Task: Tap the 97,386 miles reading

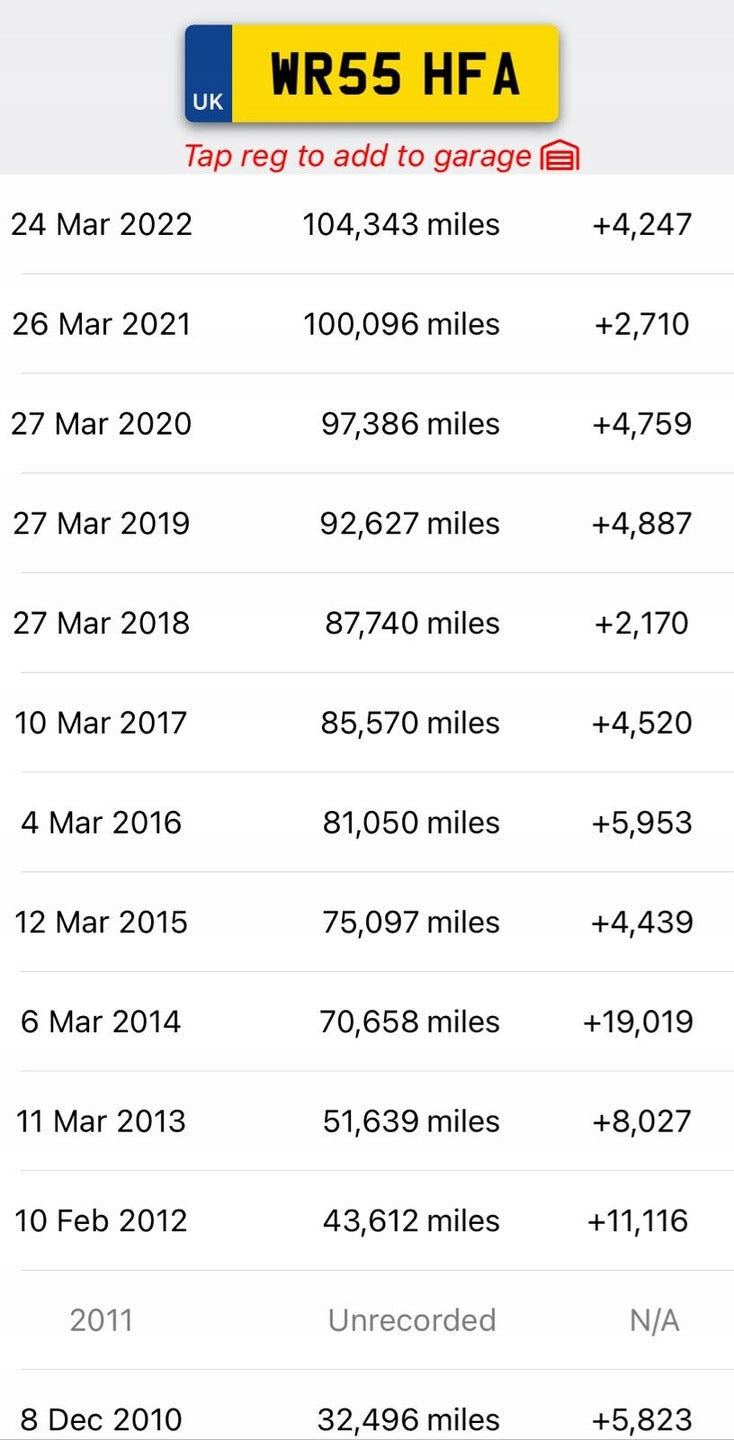Action: tap(410, 423)
